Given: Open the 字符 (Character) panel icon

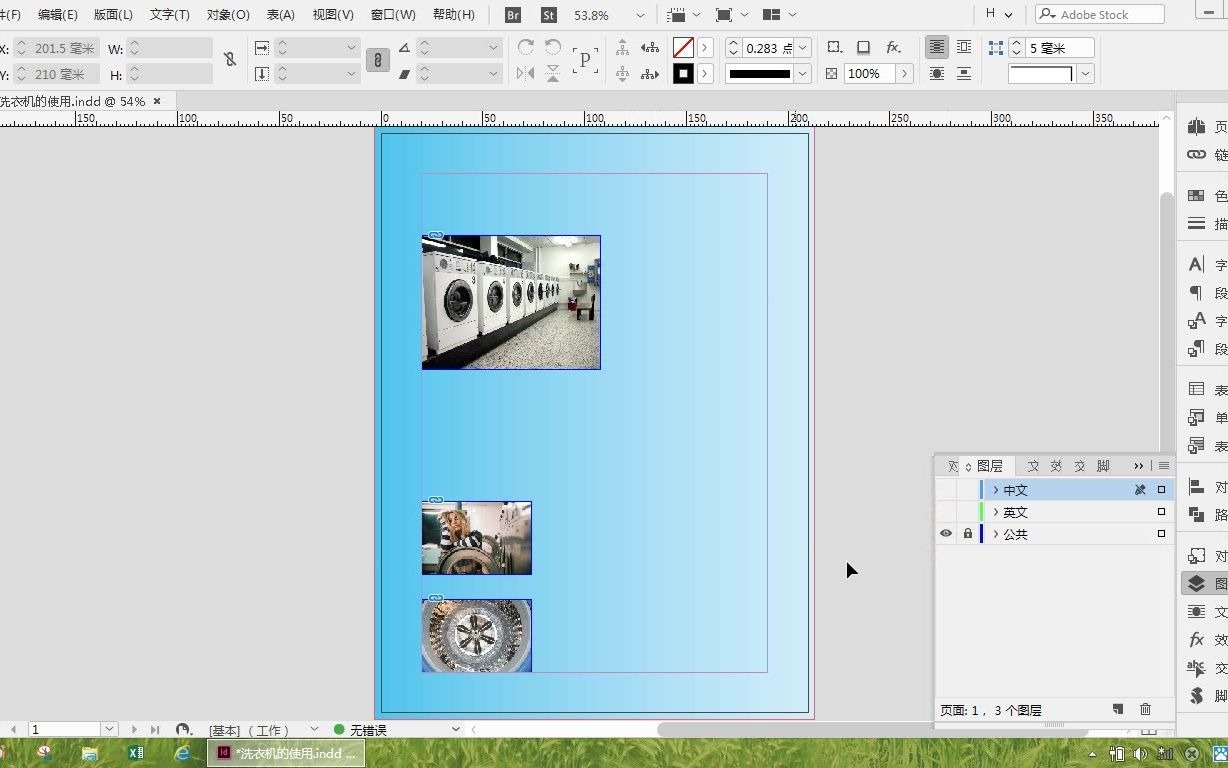Looking at the screenshot, I should (1197, 262).
